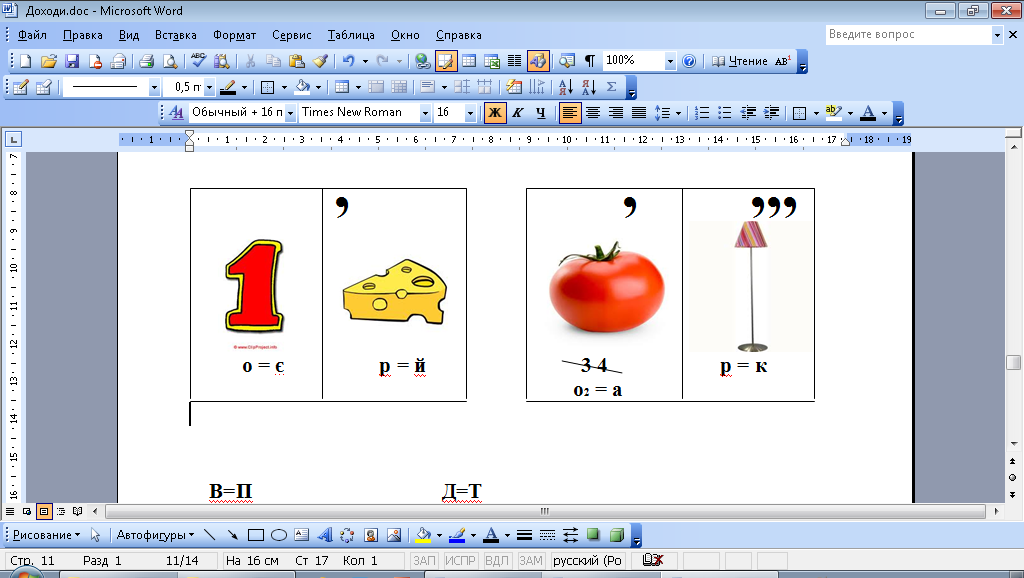Paste from clipboard icon
Image resolution: width=1024 pixels, height=578 pixels.
tap(296, 61)
